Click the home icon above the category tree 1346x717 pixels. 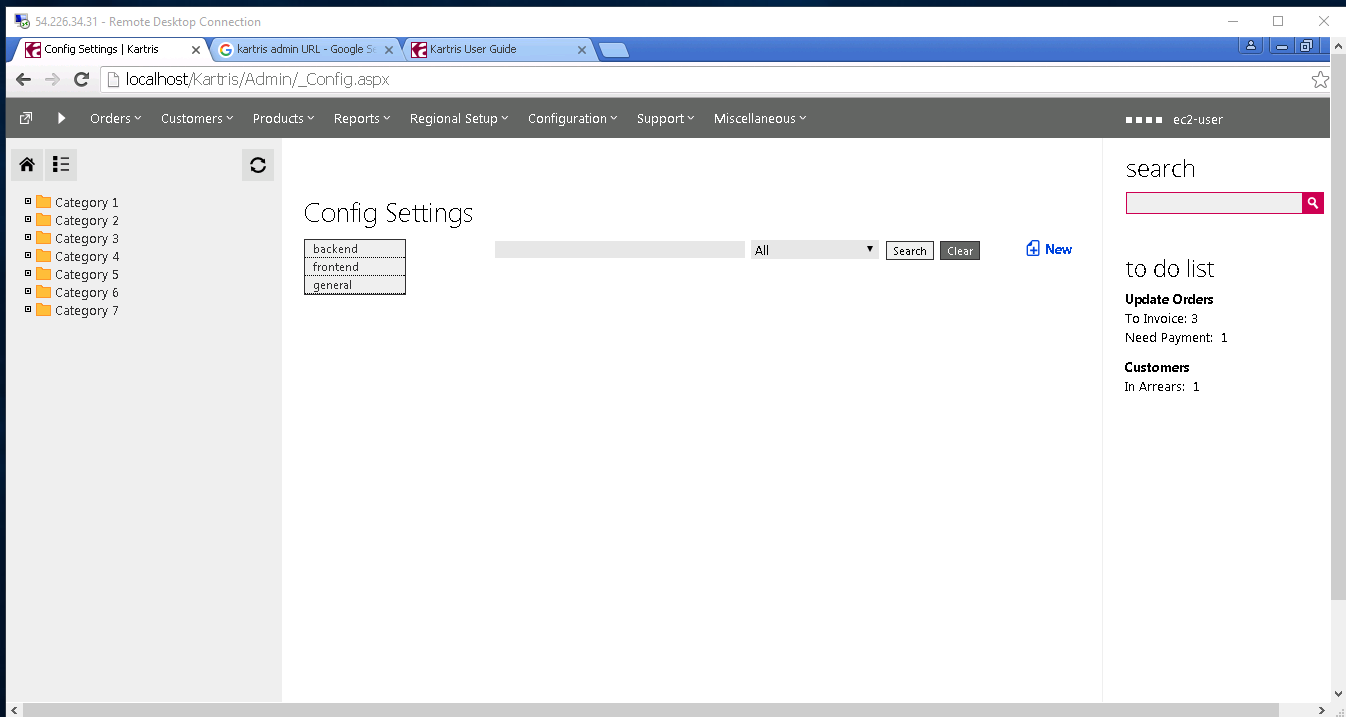click(26, 164)
